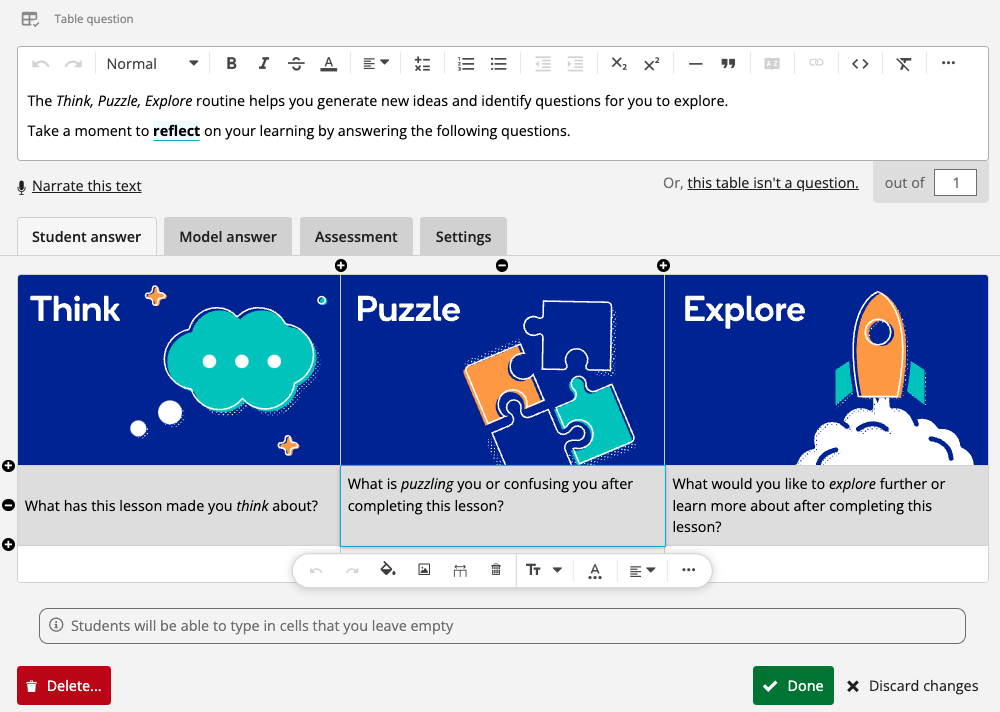Open the underlined A text color picker in the top toolbar

coord(328,64)
